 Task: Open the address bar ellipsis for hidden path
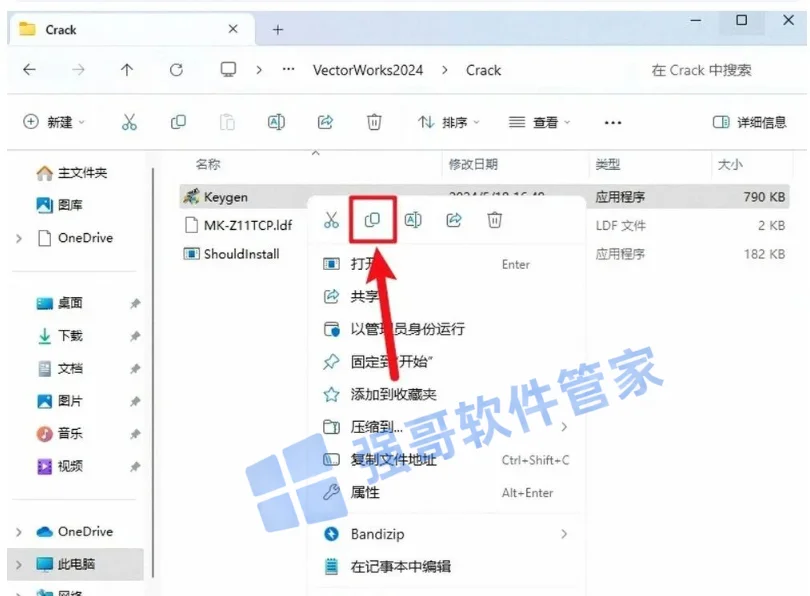click(289, 69)
